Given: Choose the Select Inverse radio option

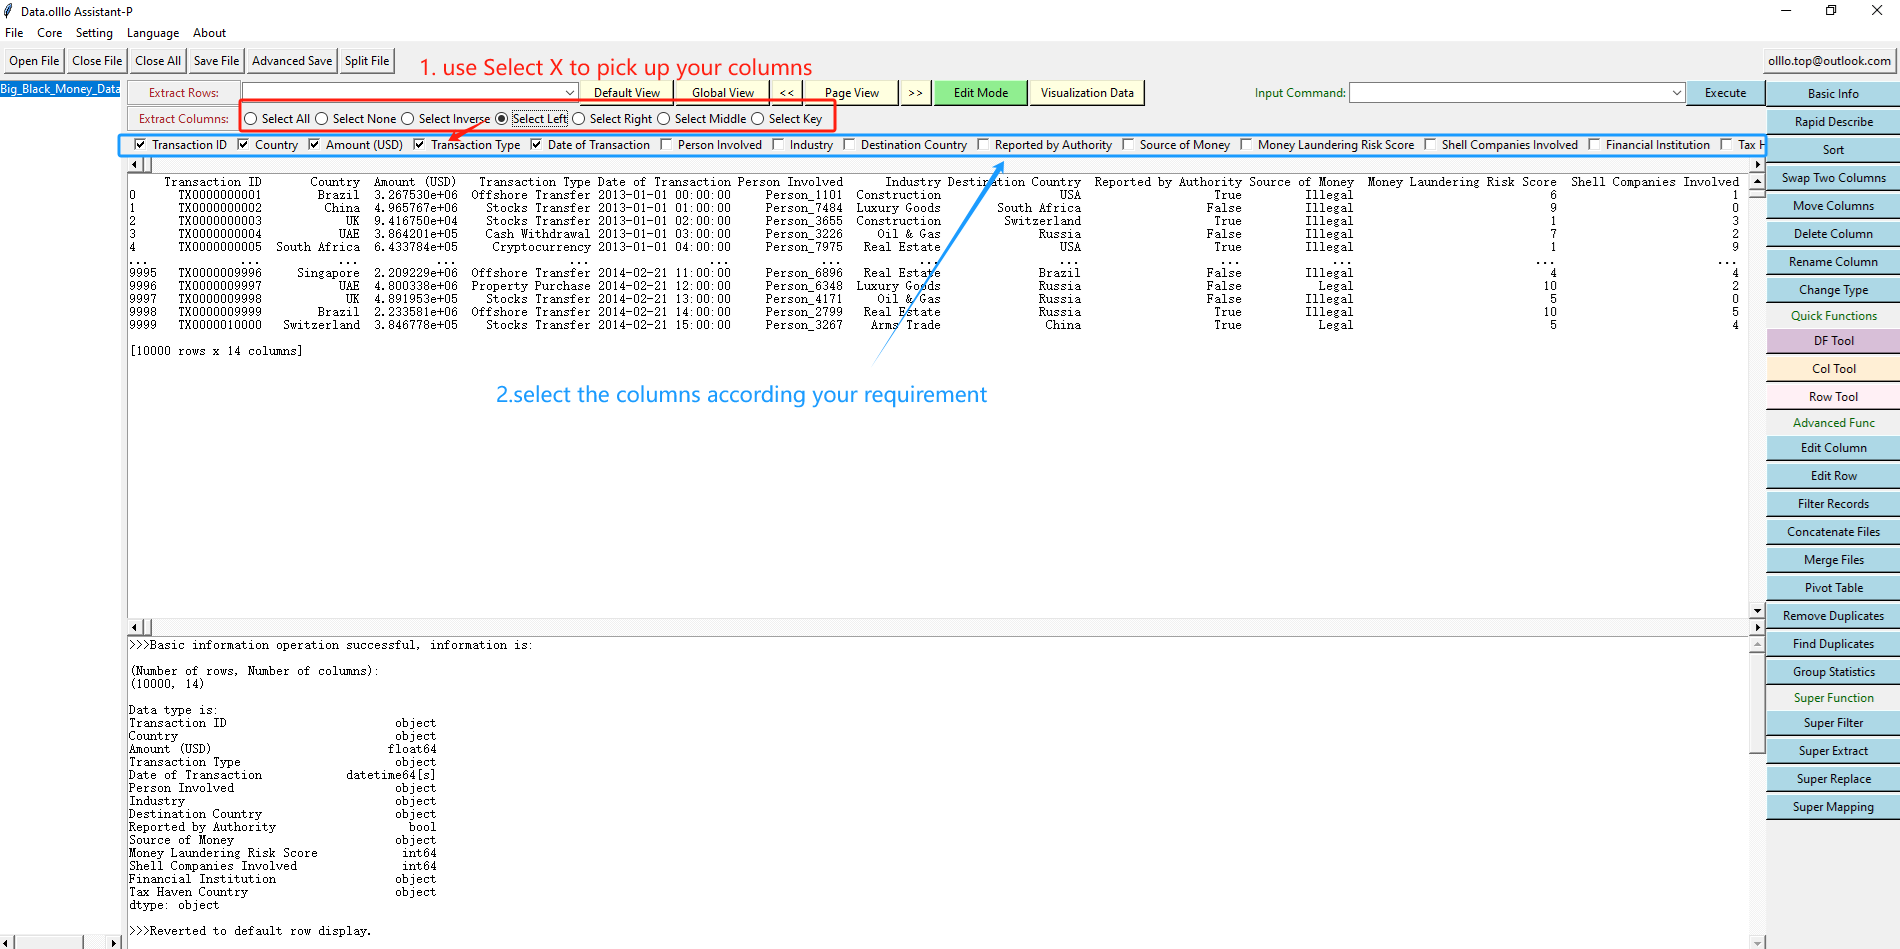Looking at the screenshot, I should (408, 119).
